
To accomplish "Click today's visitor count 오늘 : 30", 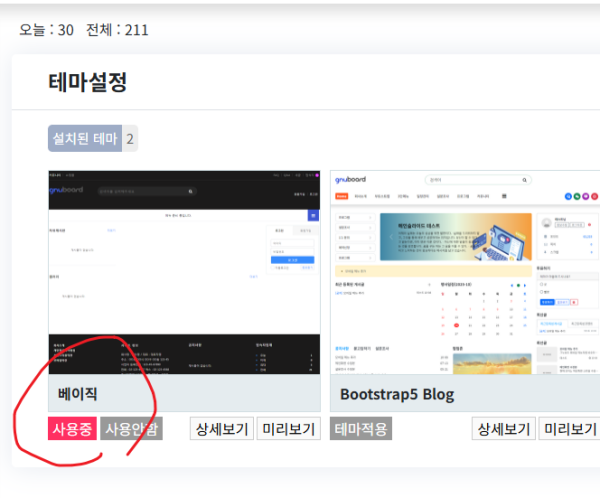I will (x=46, y=30).
